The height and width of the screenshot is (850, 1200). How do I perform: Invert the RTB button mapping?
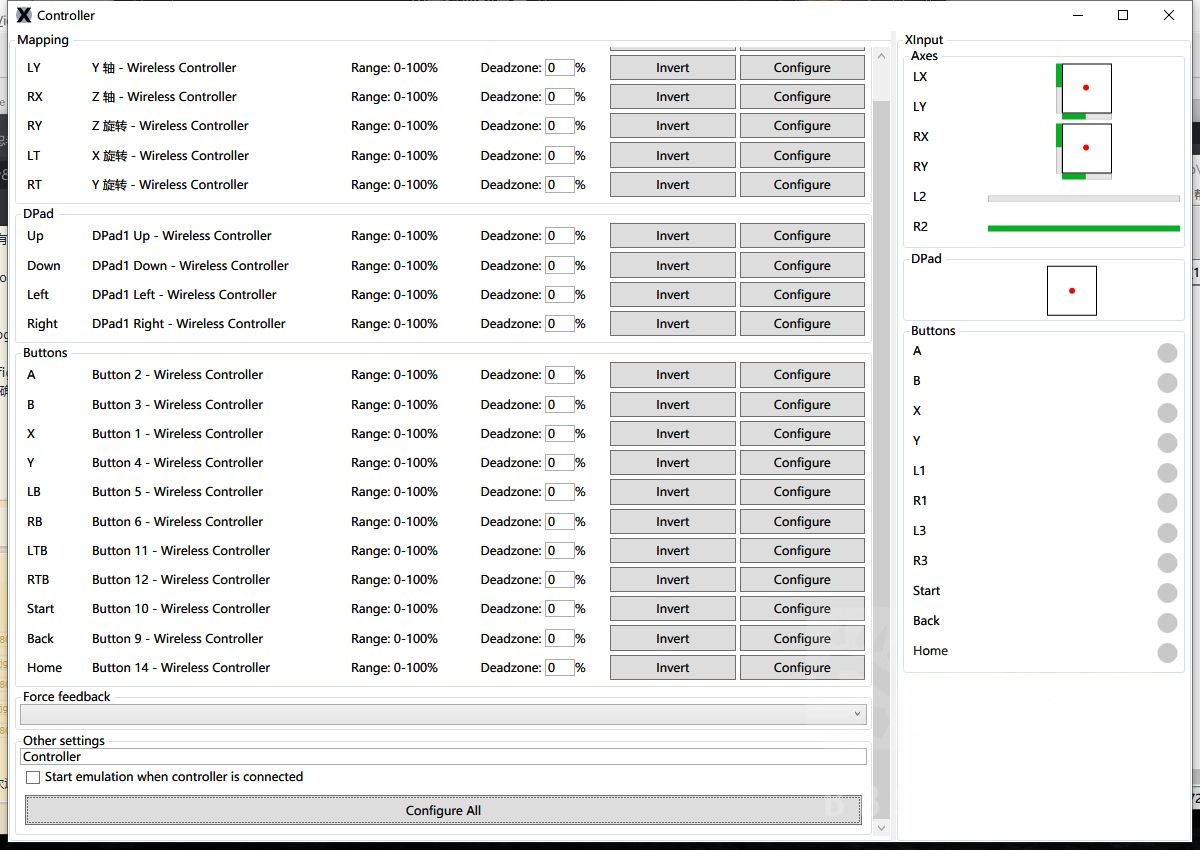tap(673, 580)
